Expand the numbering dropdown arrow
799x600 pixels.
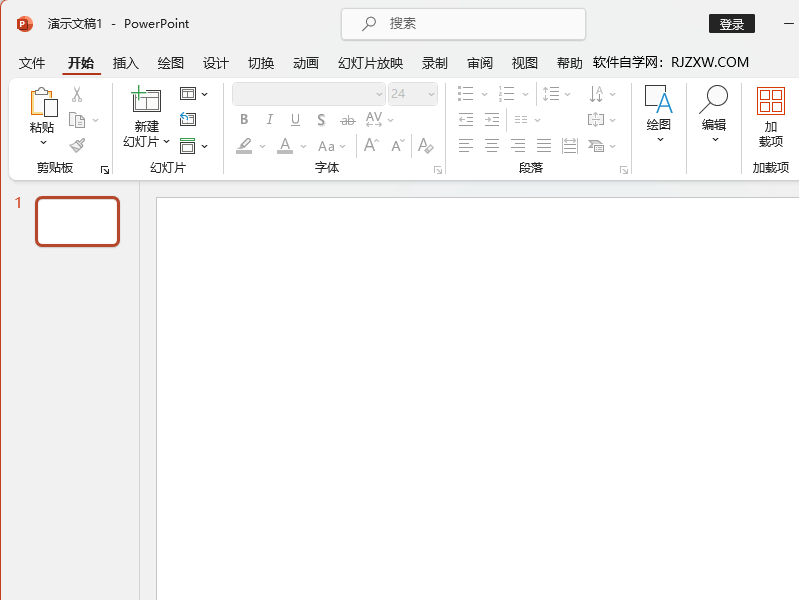point(525,94)
